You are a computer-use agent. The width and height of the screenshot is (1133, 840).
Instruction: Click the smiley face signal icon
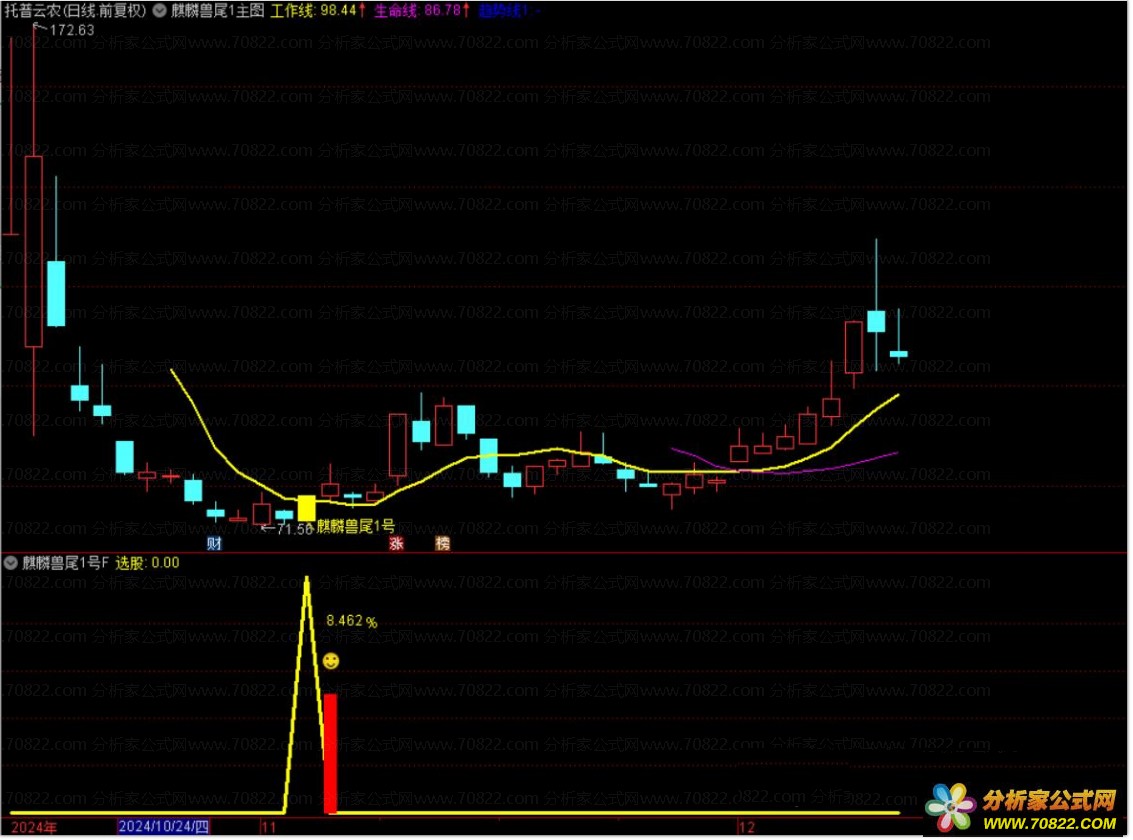click(331, 662)
